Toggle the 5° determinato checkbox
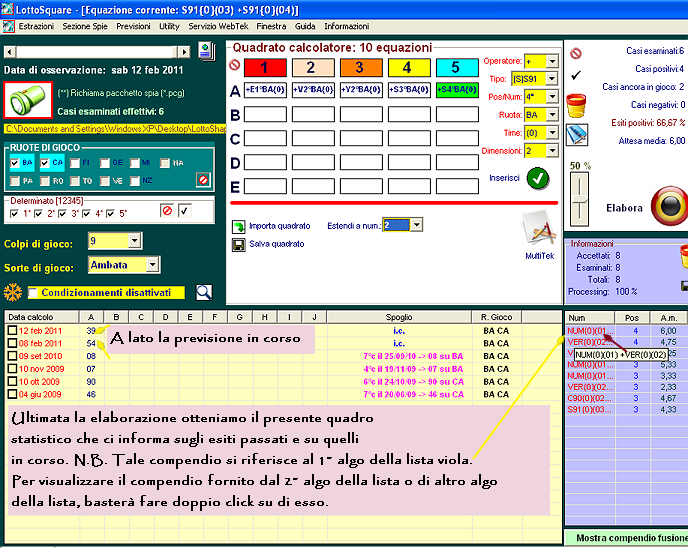The width and height of the screenshot is (688, 548). coord(110,214)
